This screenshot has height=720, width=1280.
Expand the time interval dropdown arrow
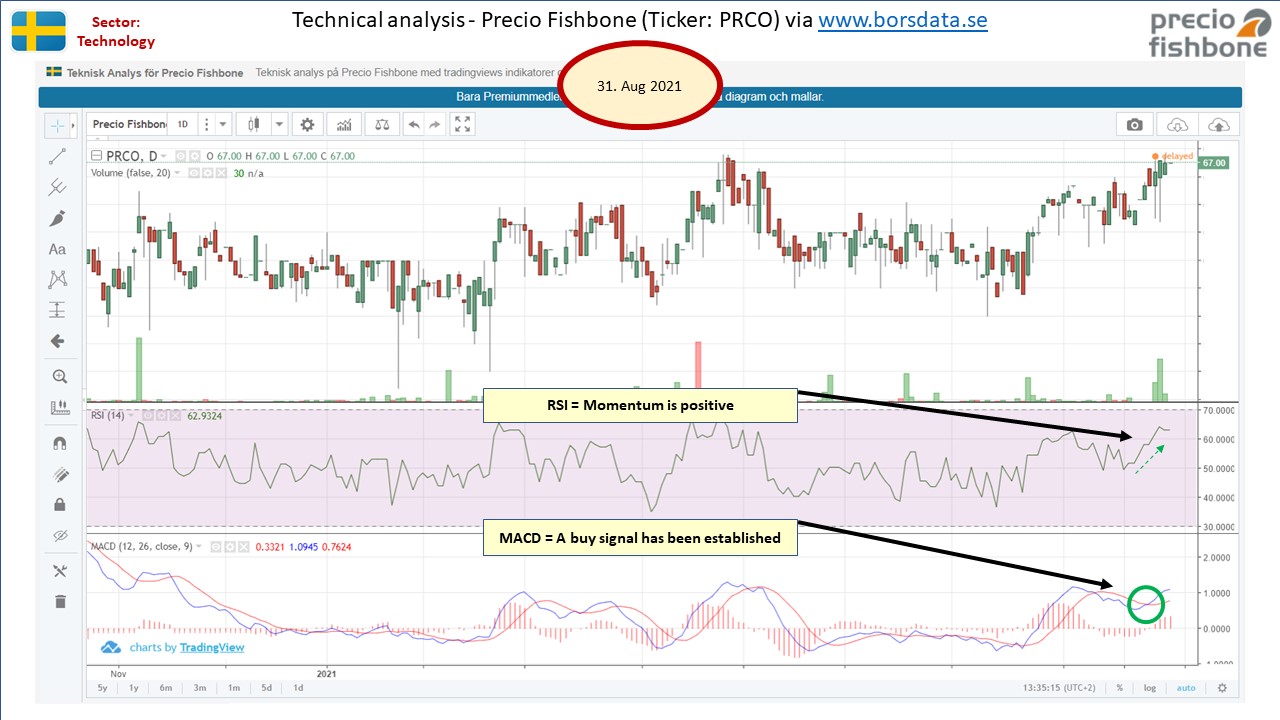(223, 124)
